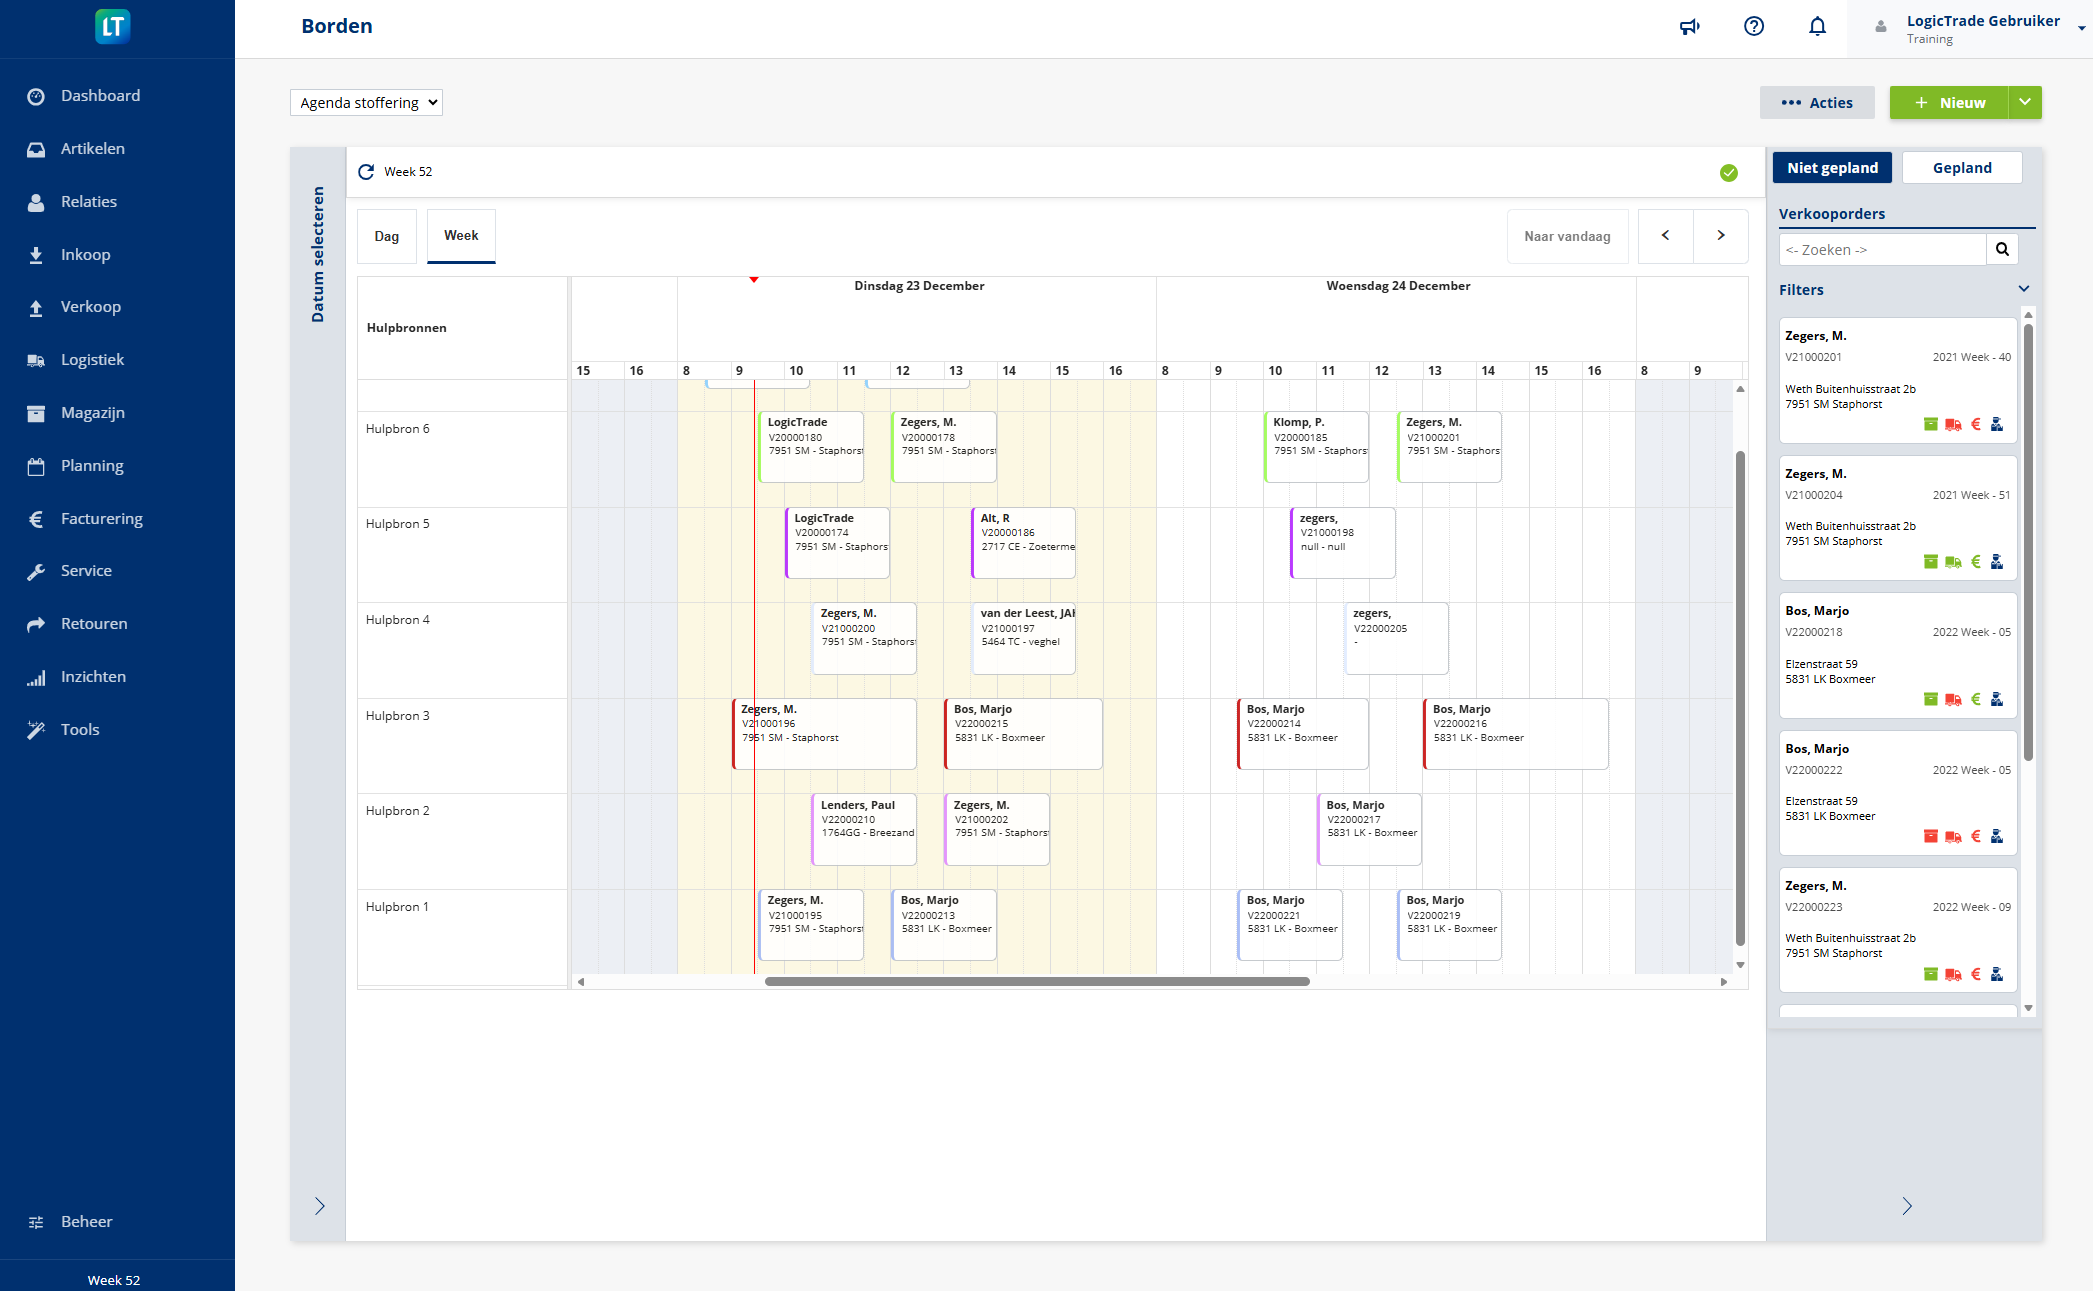Image resolution: width=2093 pixels, height=1291 pixels.
Task: Click the Naar vandaag button
Action: pos(1567,235)
